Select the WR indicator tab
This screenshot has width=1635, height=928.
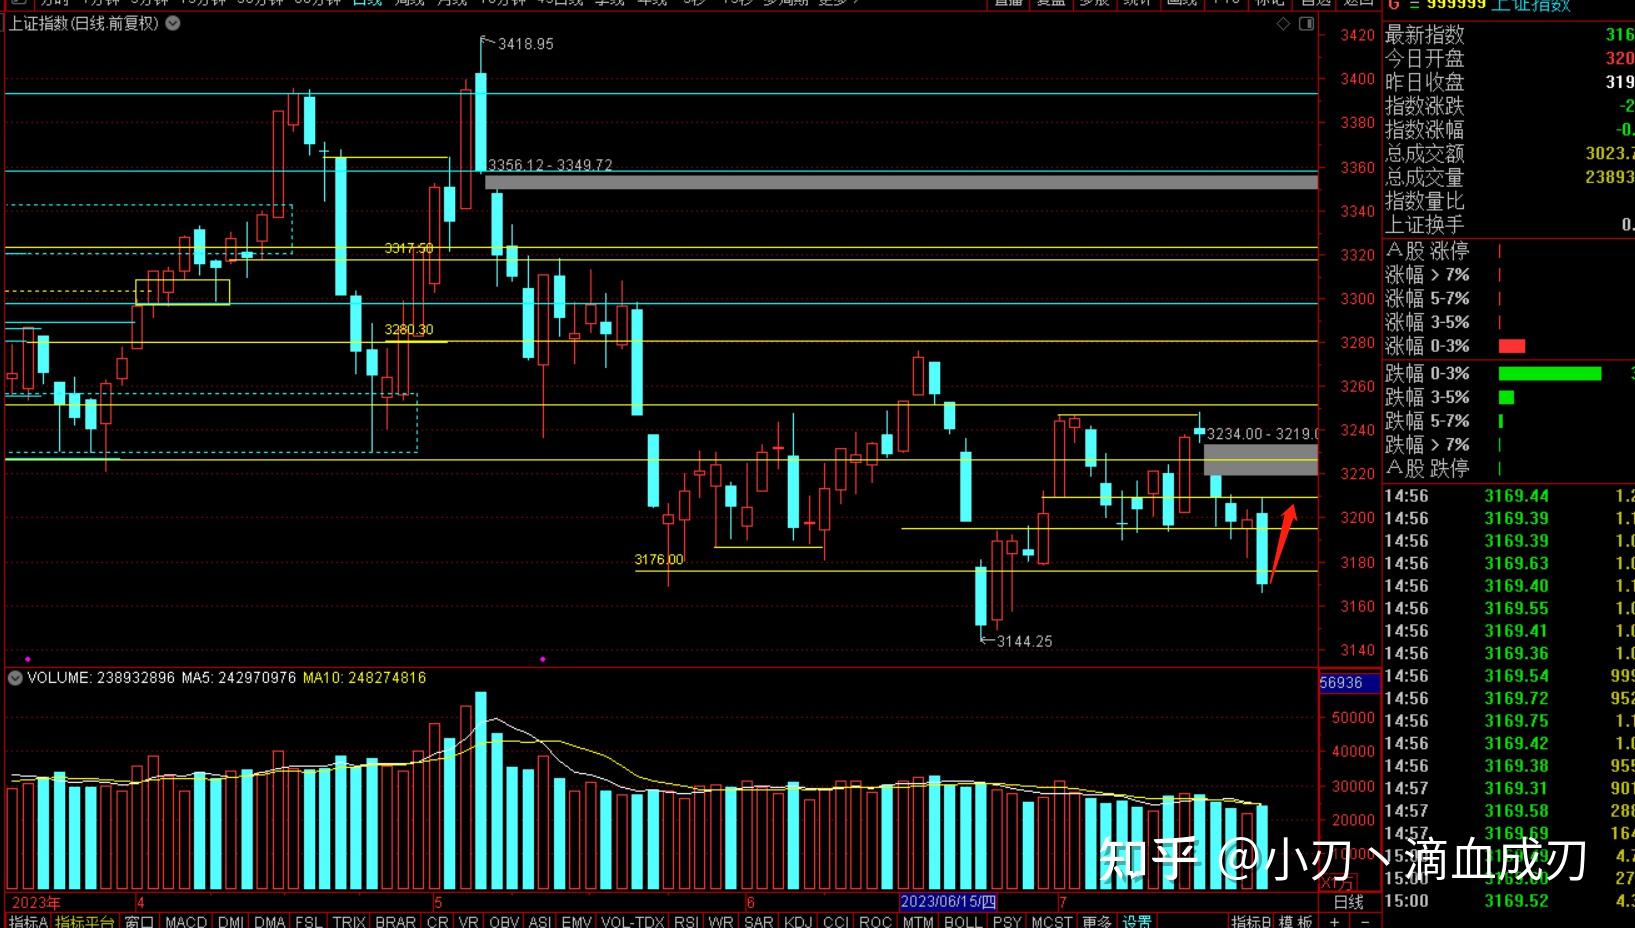click(x=720, y=921)
